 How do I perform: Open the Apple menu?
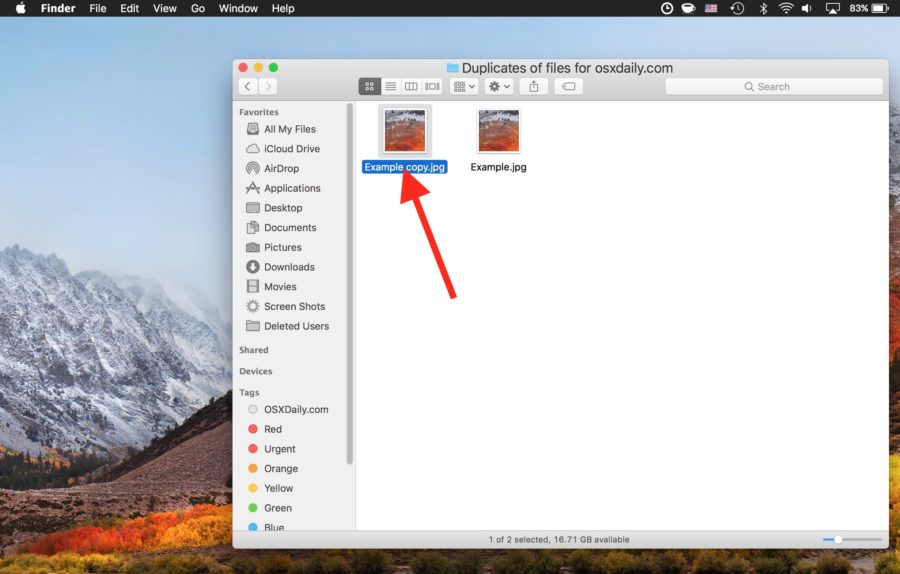click(20, 8)
